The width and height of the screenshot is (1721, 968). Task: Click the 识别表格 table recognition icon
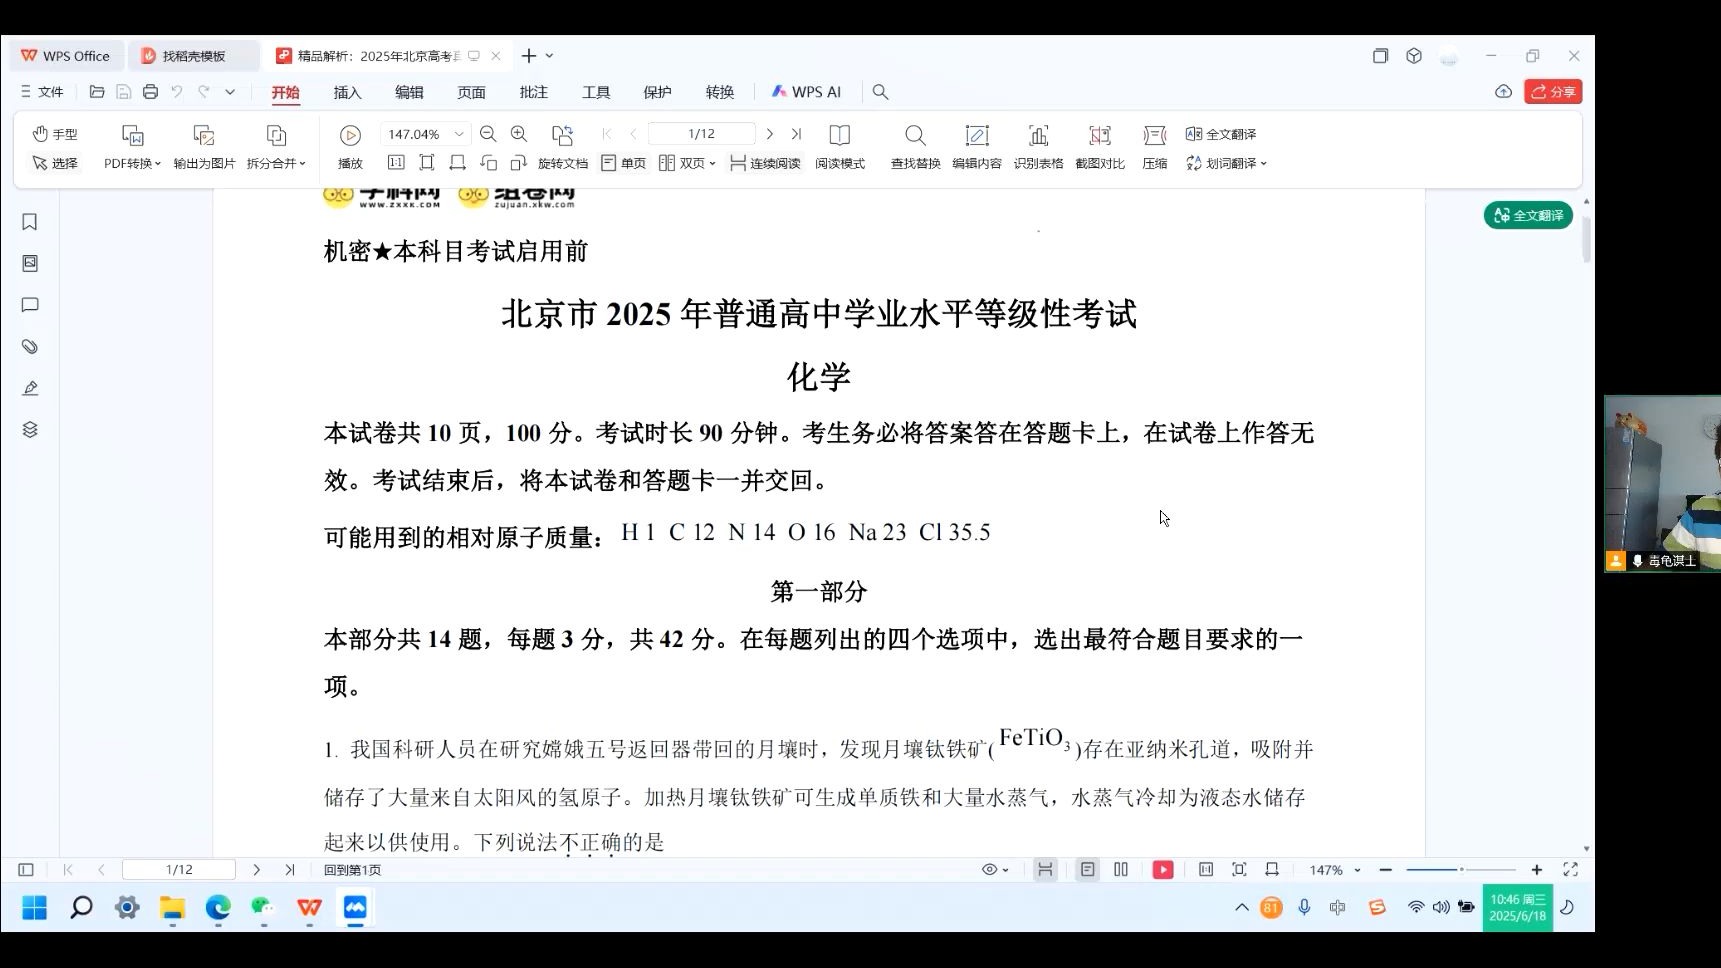coord(1039,147)
